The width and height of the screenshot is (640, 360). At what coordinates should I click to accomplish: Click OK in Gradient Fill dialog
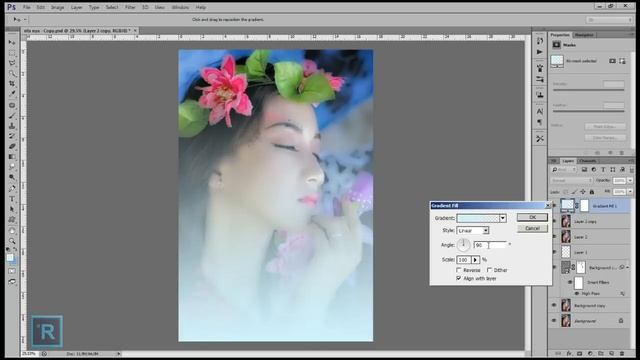tap(532, 217)
